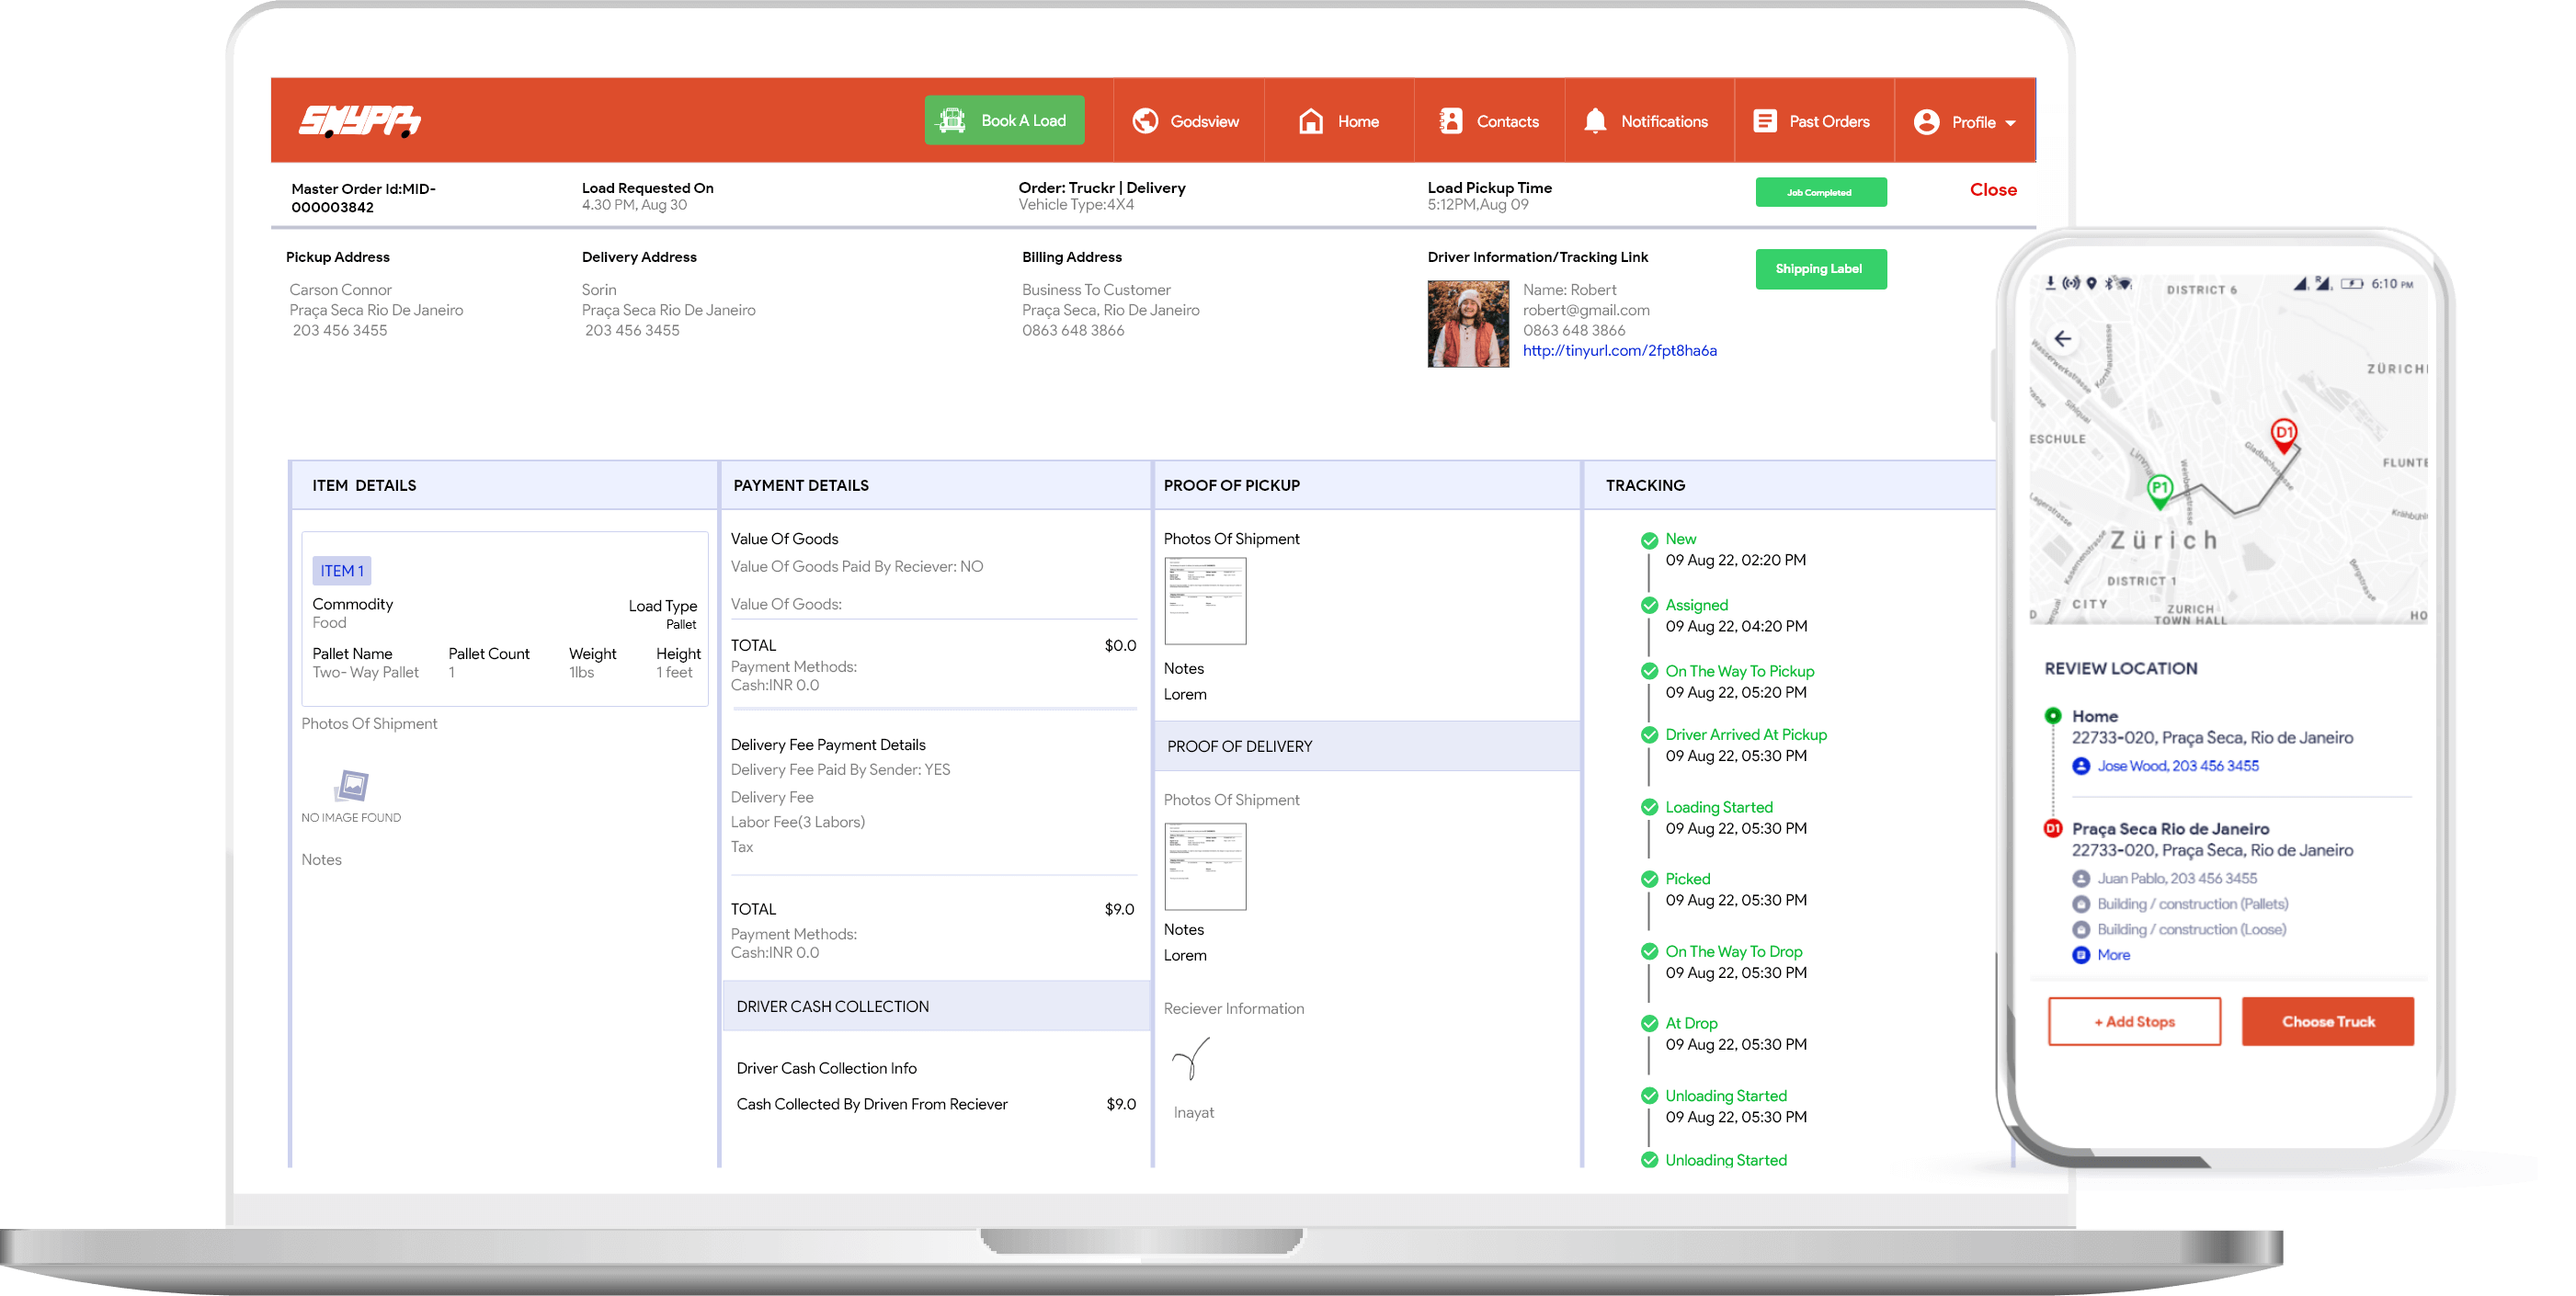Click the No Image Found placeholder icon

tap(351, 786)
